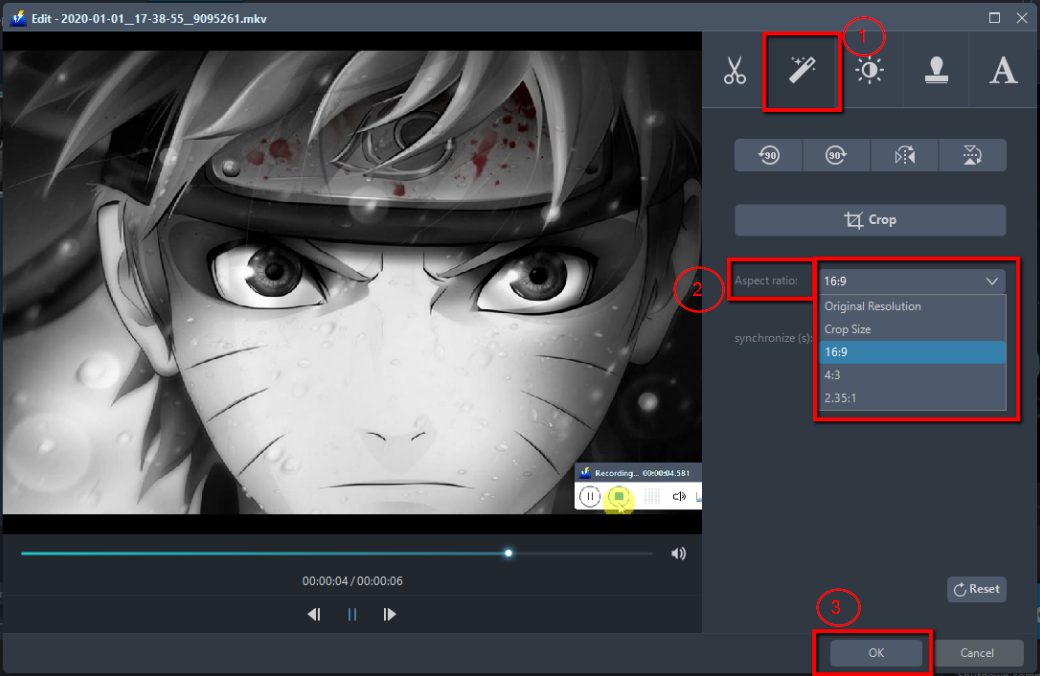Maximize the Edit window
Viewport: 1040px width, 676px height.
coord(994,18)
